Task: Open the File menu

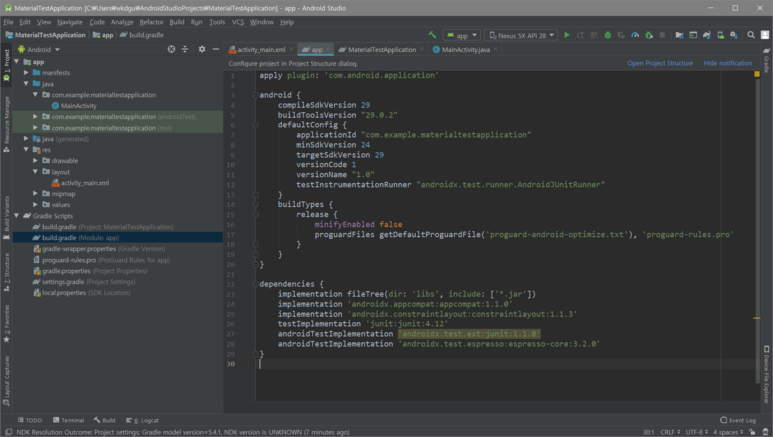Action: 8,22
